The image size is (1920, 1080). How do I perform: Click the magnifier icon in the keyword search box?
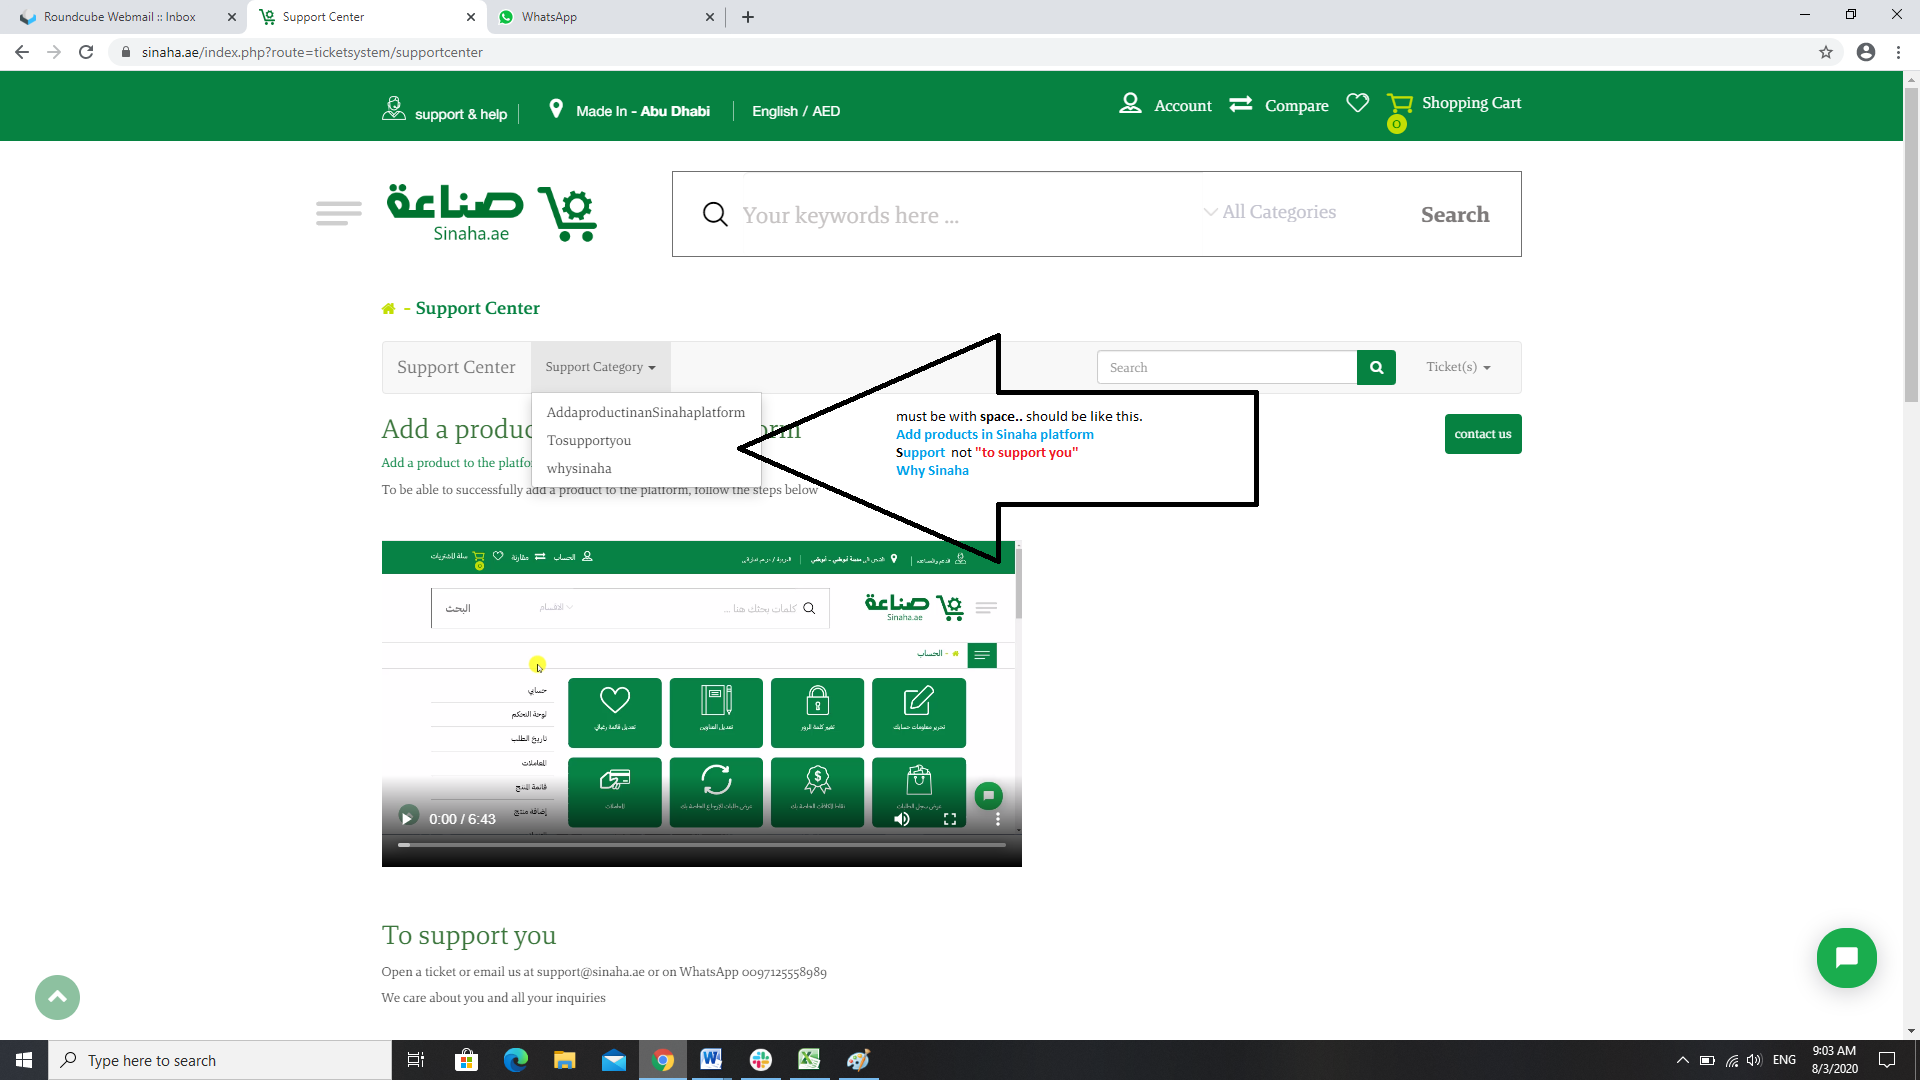pyautogui.click(x=715, y=214)
